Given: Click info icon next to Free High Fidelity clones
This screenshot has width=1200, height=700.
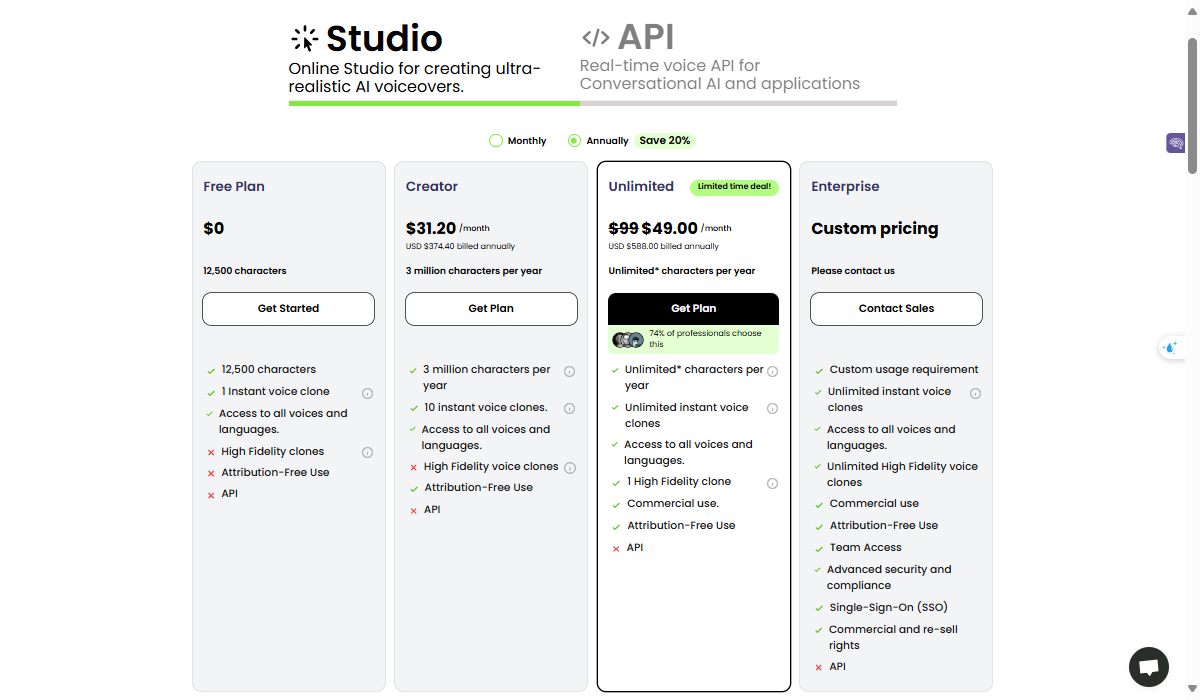Looking at the screenshot, I should (367, 452).
